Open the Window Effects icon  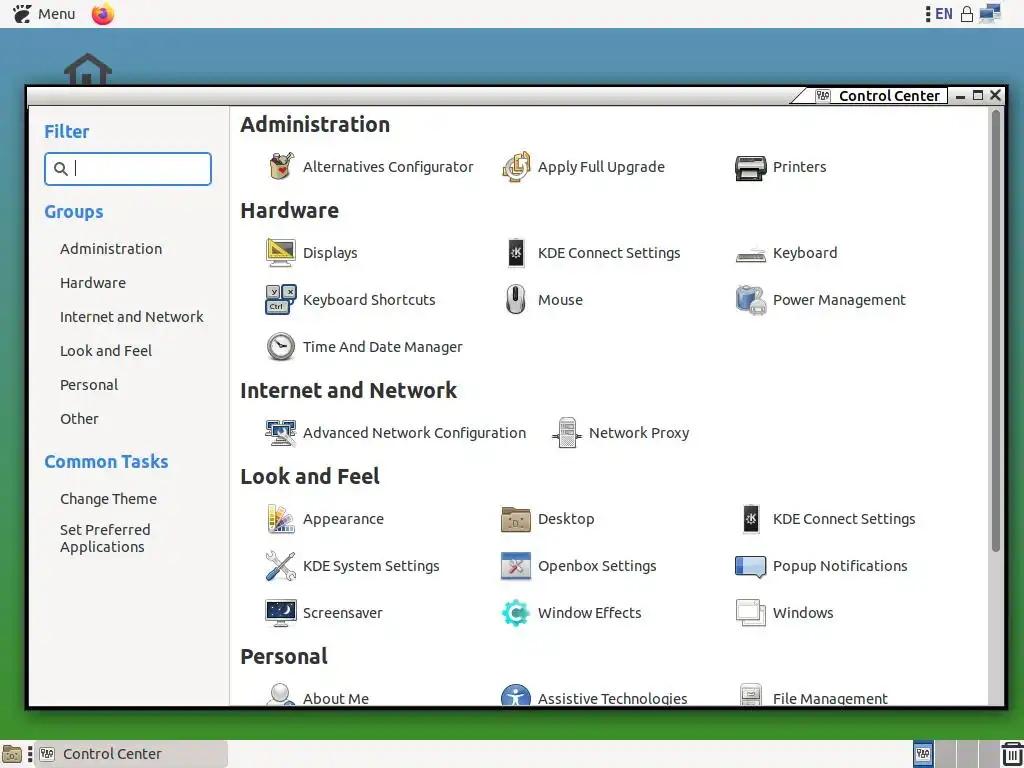516,613
